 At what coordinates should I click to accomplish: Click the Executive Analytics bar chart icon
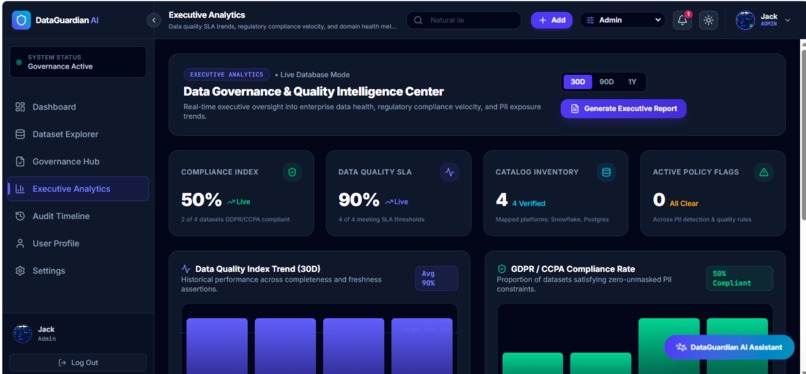[x=20, y=189]
